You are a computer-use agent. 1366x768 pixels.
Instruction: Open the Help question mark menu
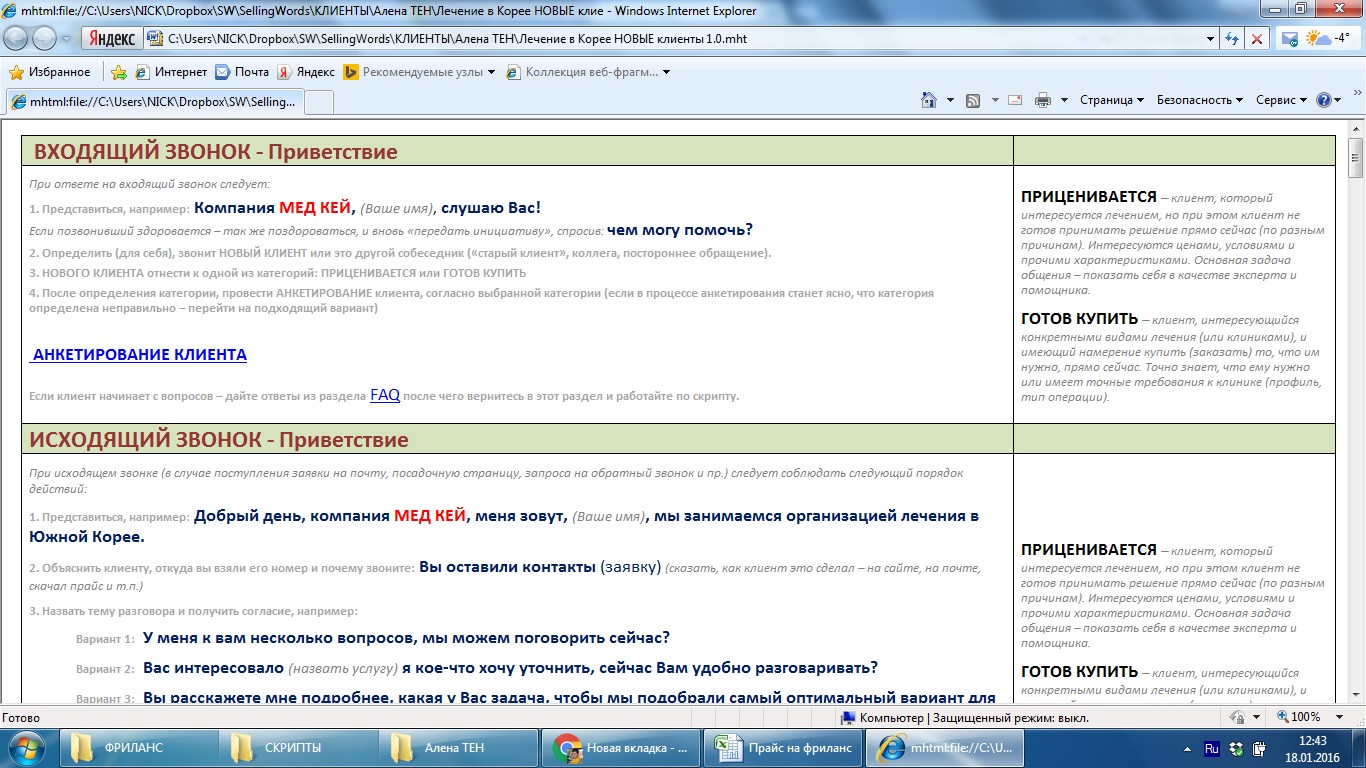point(1329,100)
